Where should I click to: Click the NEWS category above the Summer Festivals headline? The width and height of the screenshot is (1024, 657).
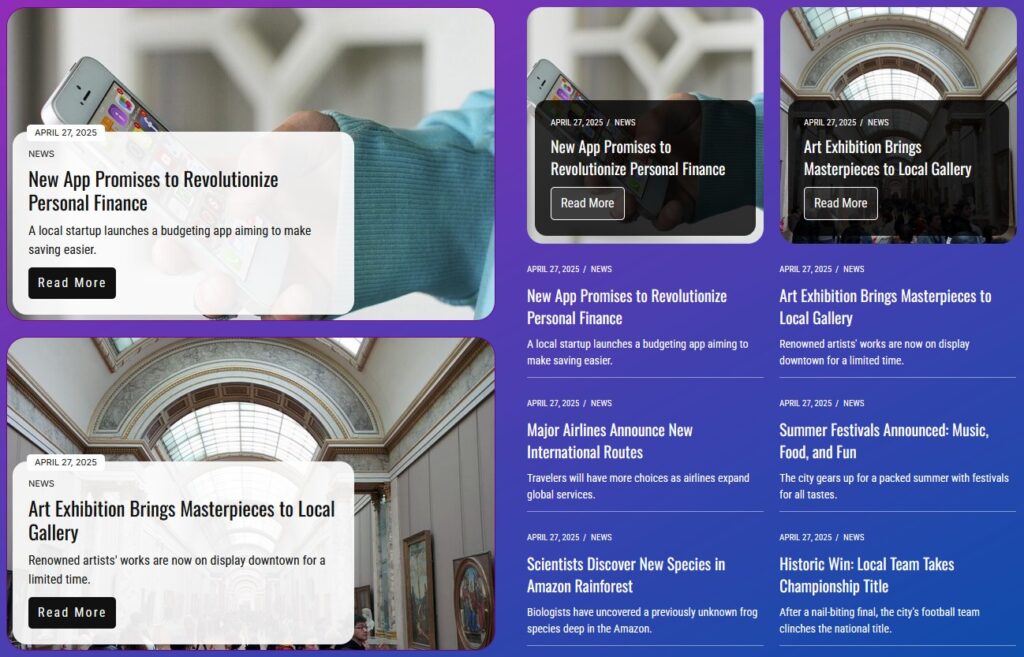[853, 404]
